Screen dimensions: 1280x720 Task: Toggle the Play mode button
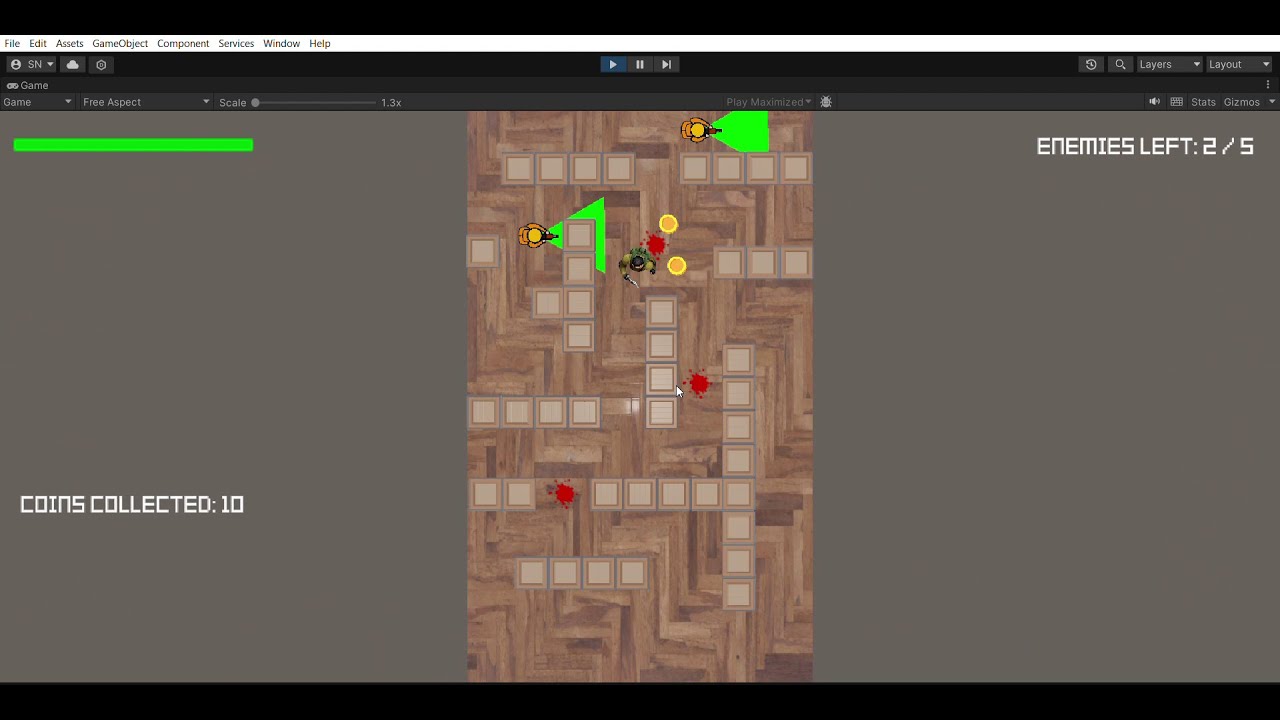click(x=613, y=64)
